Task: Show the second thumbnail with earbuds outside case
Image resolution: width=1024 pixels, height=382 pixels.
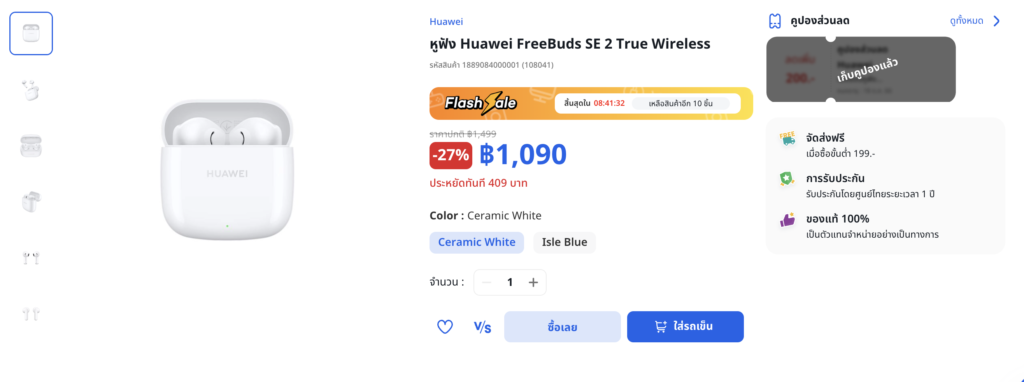Action: coord(31,90)
